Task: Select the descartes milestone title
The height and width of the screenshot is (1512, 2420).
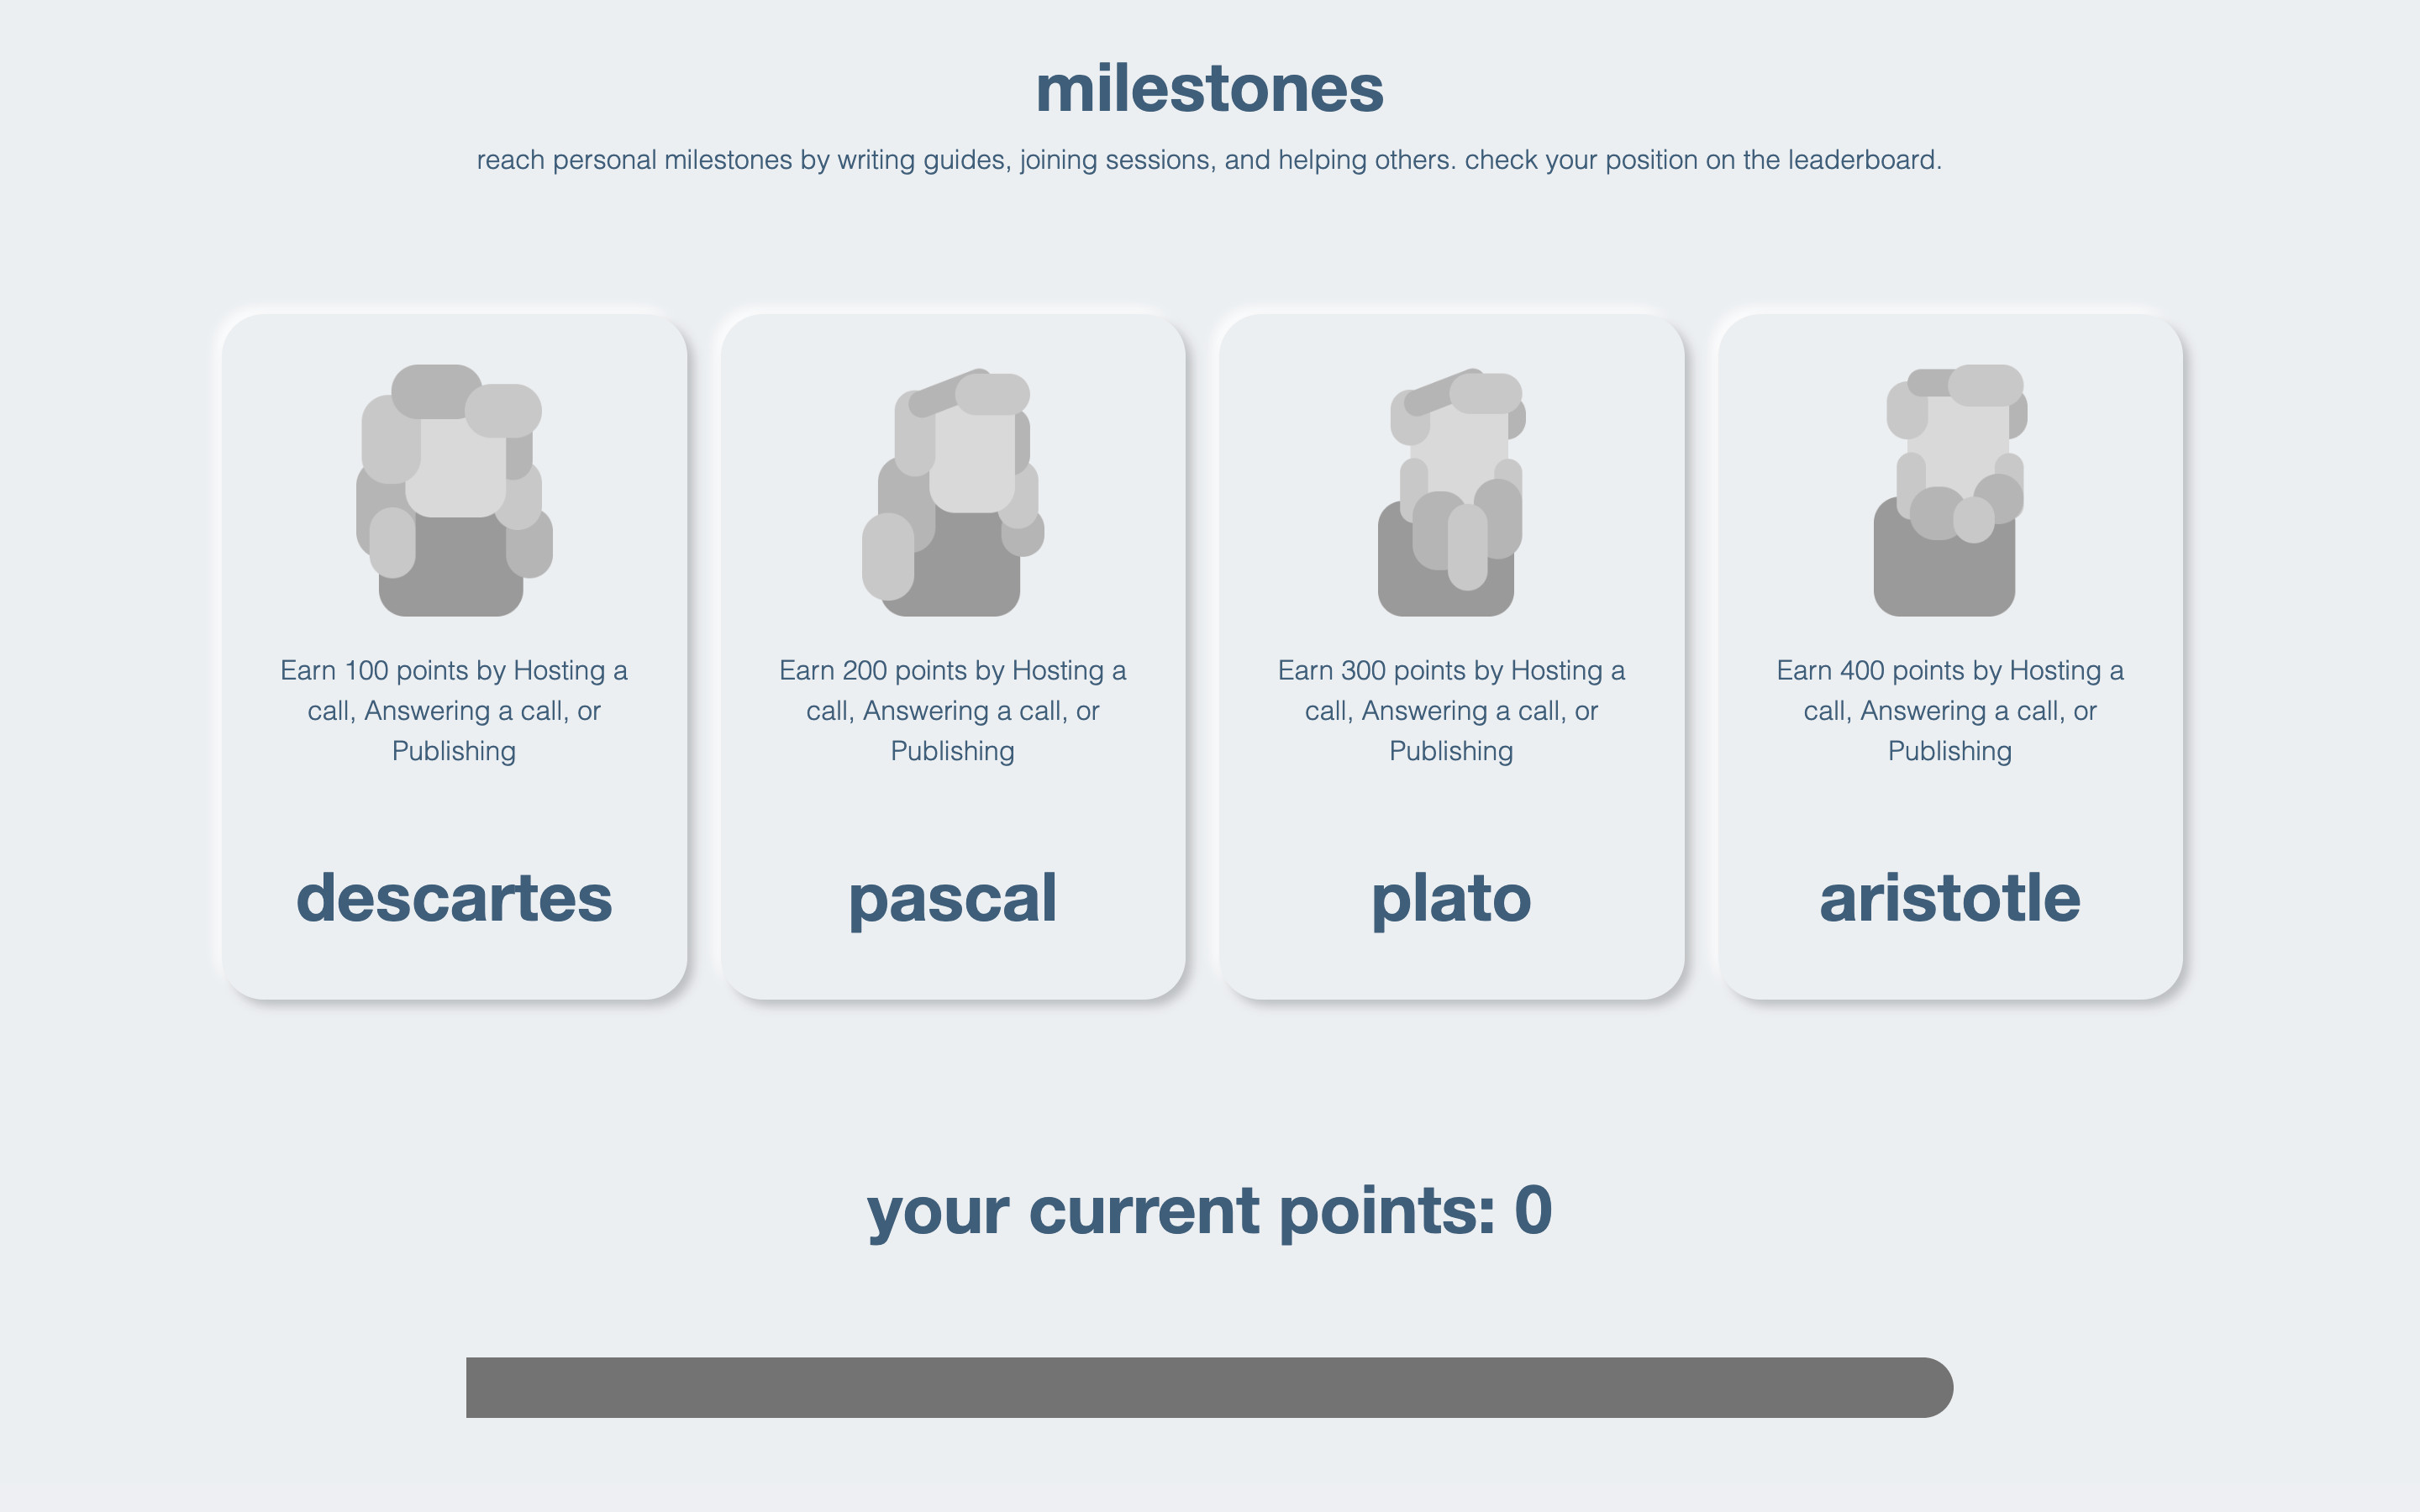Action: point(454,897)
